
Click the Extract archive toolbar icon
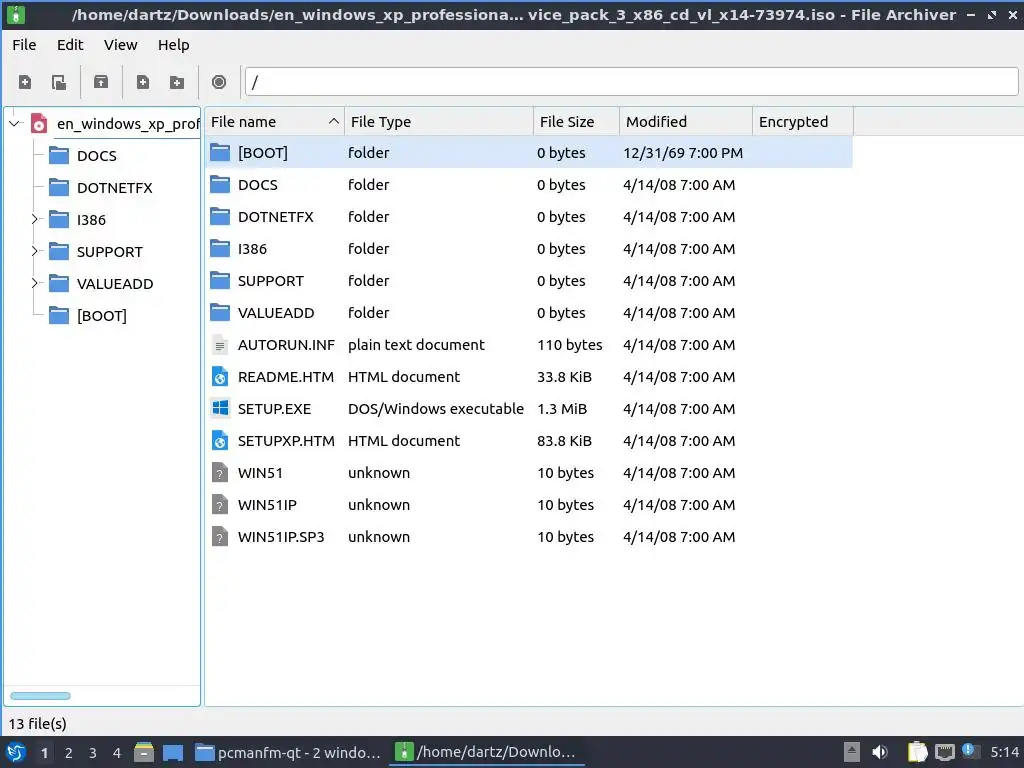(101, 82)
